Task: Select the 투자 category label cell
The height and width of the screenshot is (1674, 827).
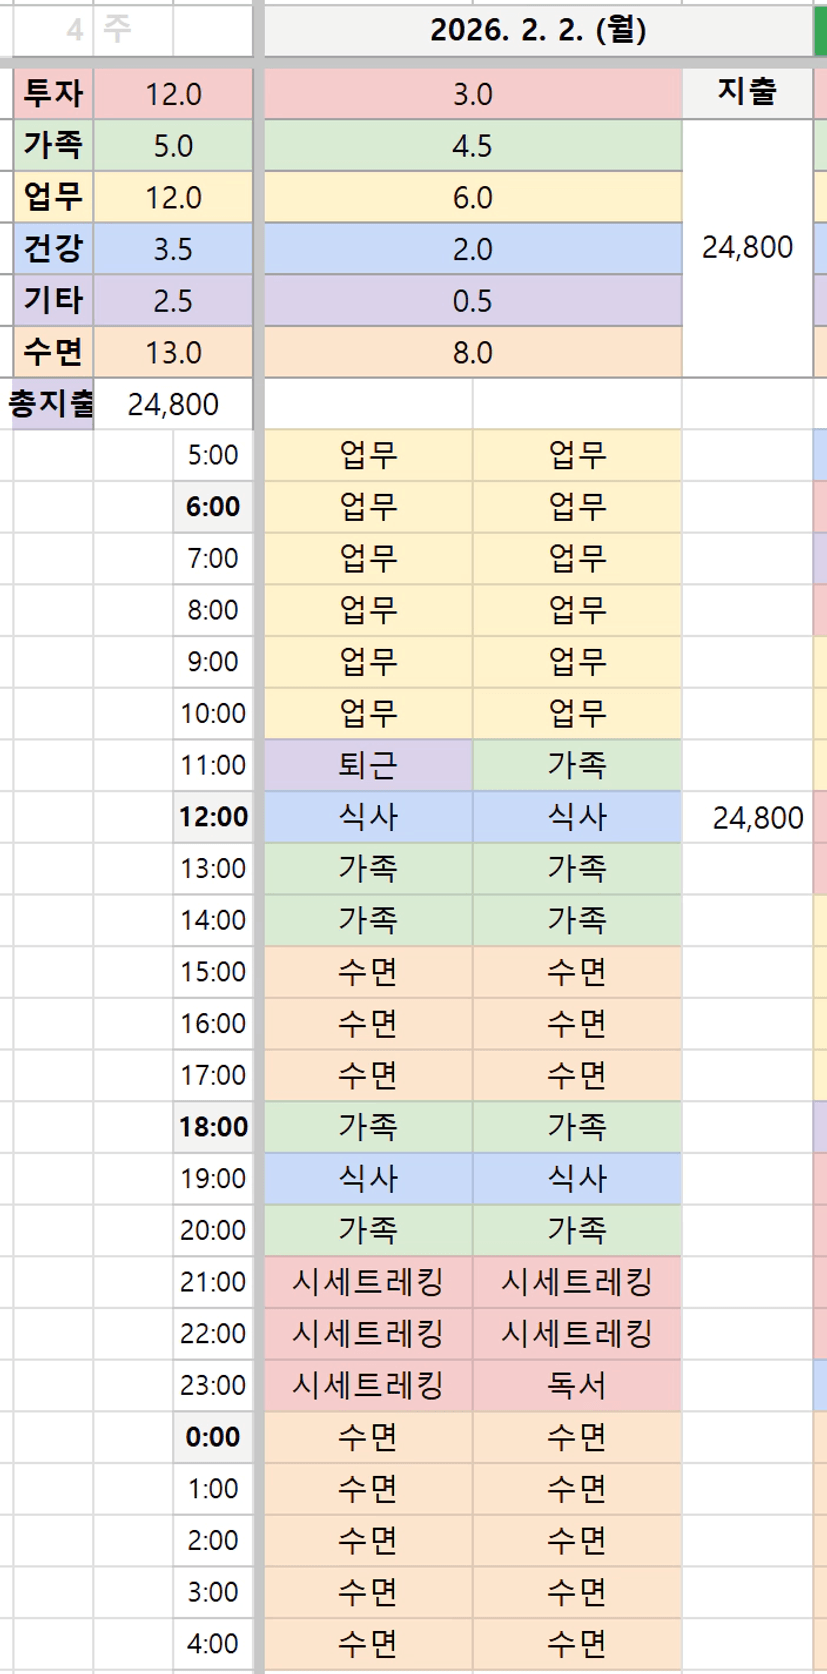Action: [x=53, y=94]
